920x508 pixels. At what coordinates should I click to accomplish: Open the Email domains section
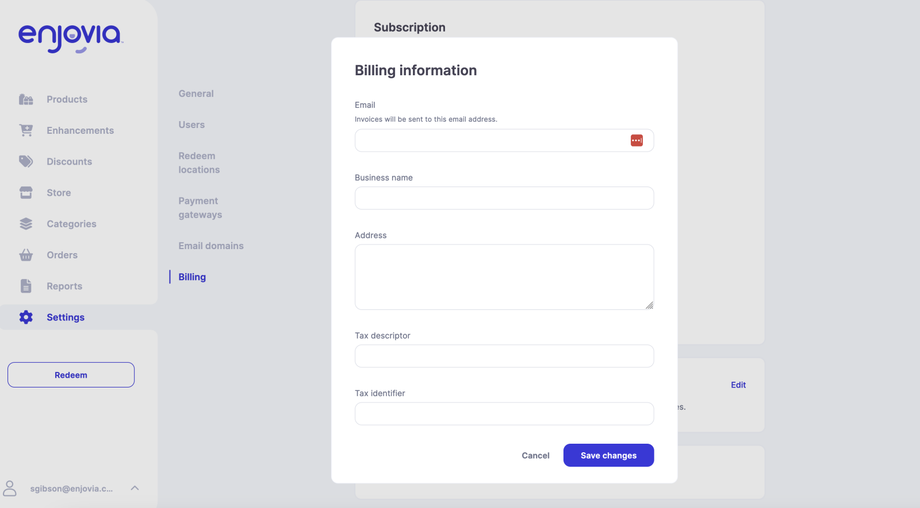coord(211,246)
